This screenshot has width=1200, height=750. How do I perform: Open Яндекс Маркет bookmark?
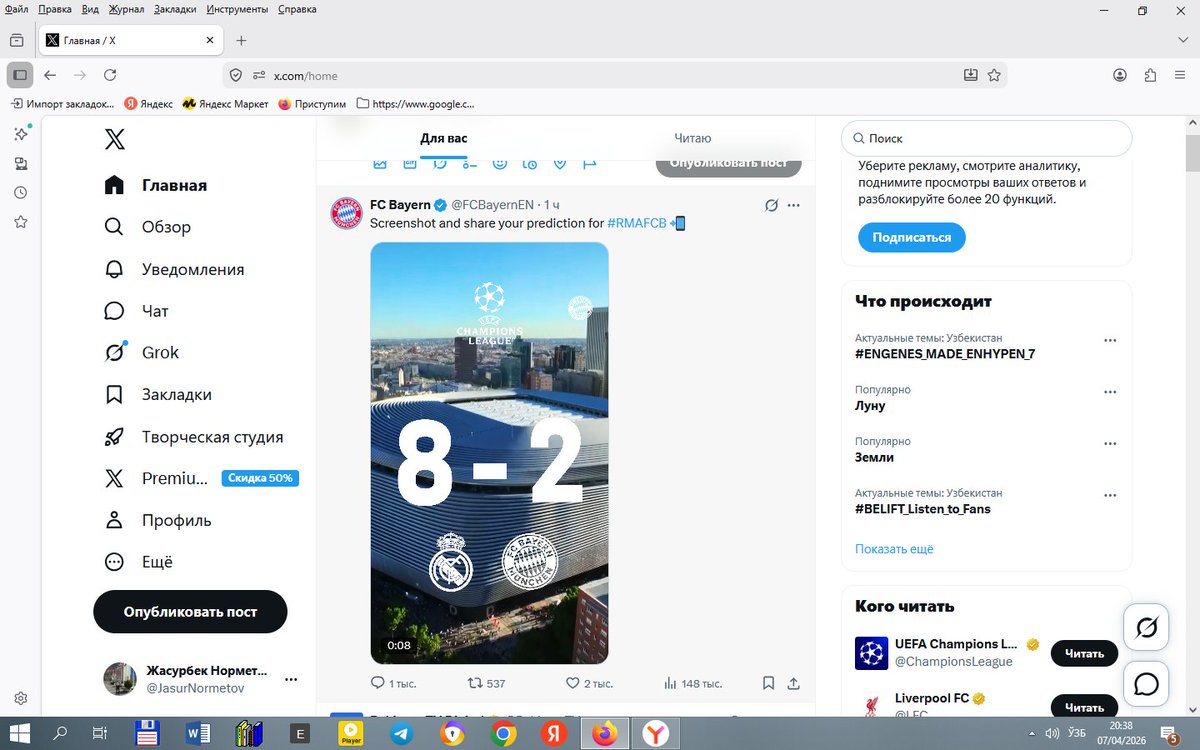226,103
